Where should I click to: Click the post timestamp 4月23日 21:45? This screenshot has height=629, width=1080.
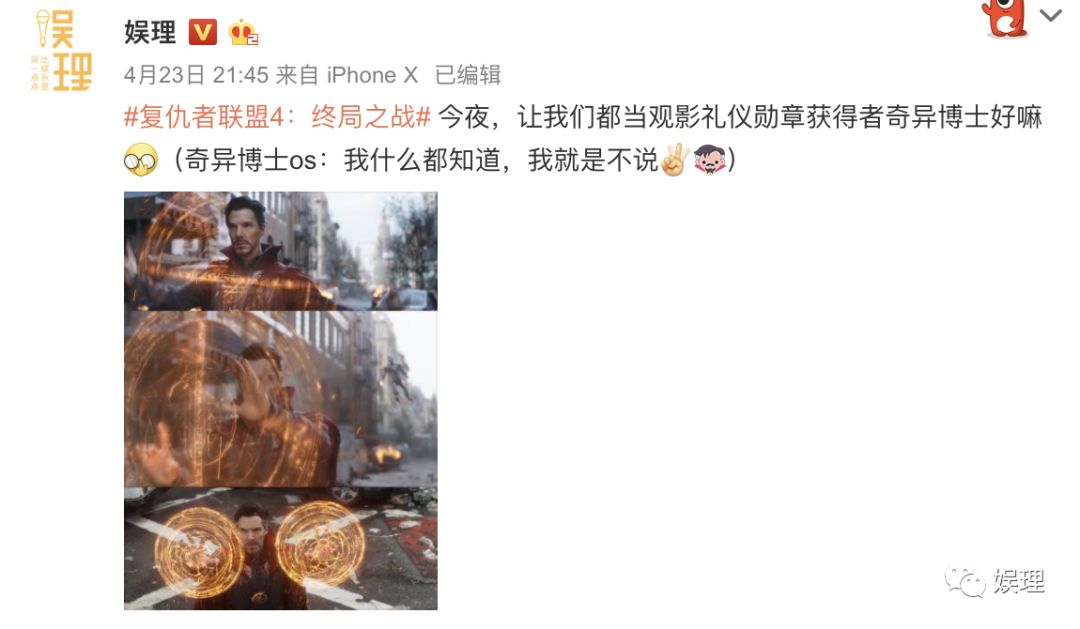pos(196,74)
